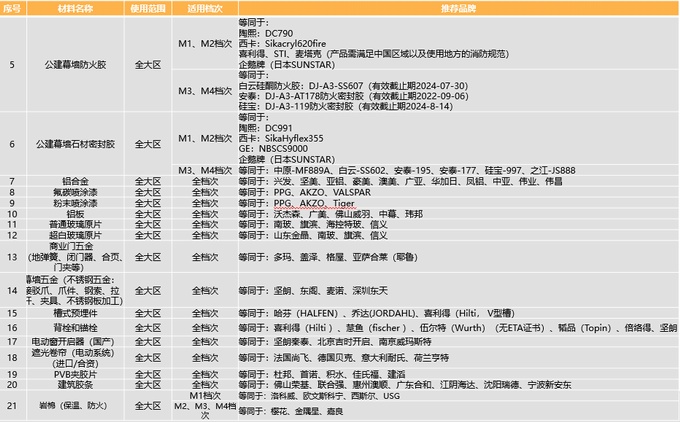Viewport: 680px width, 422px height.
Task: Click the 序号 column header
Action: [x=12, y=8]
